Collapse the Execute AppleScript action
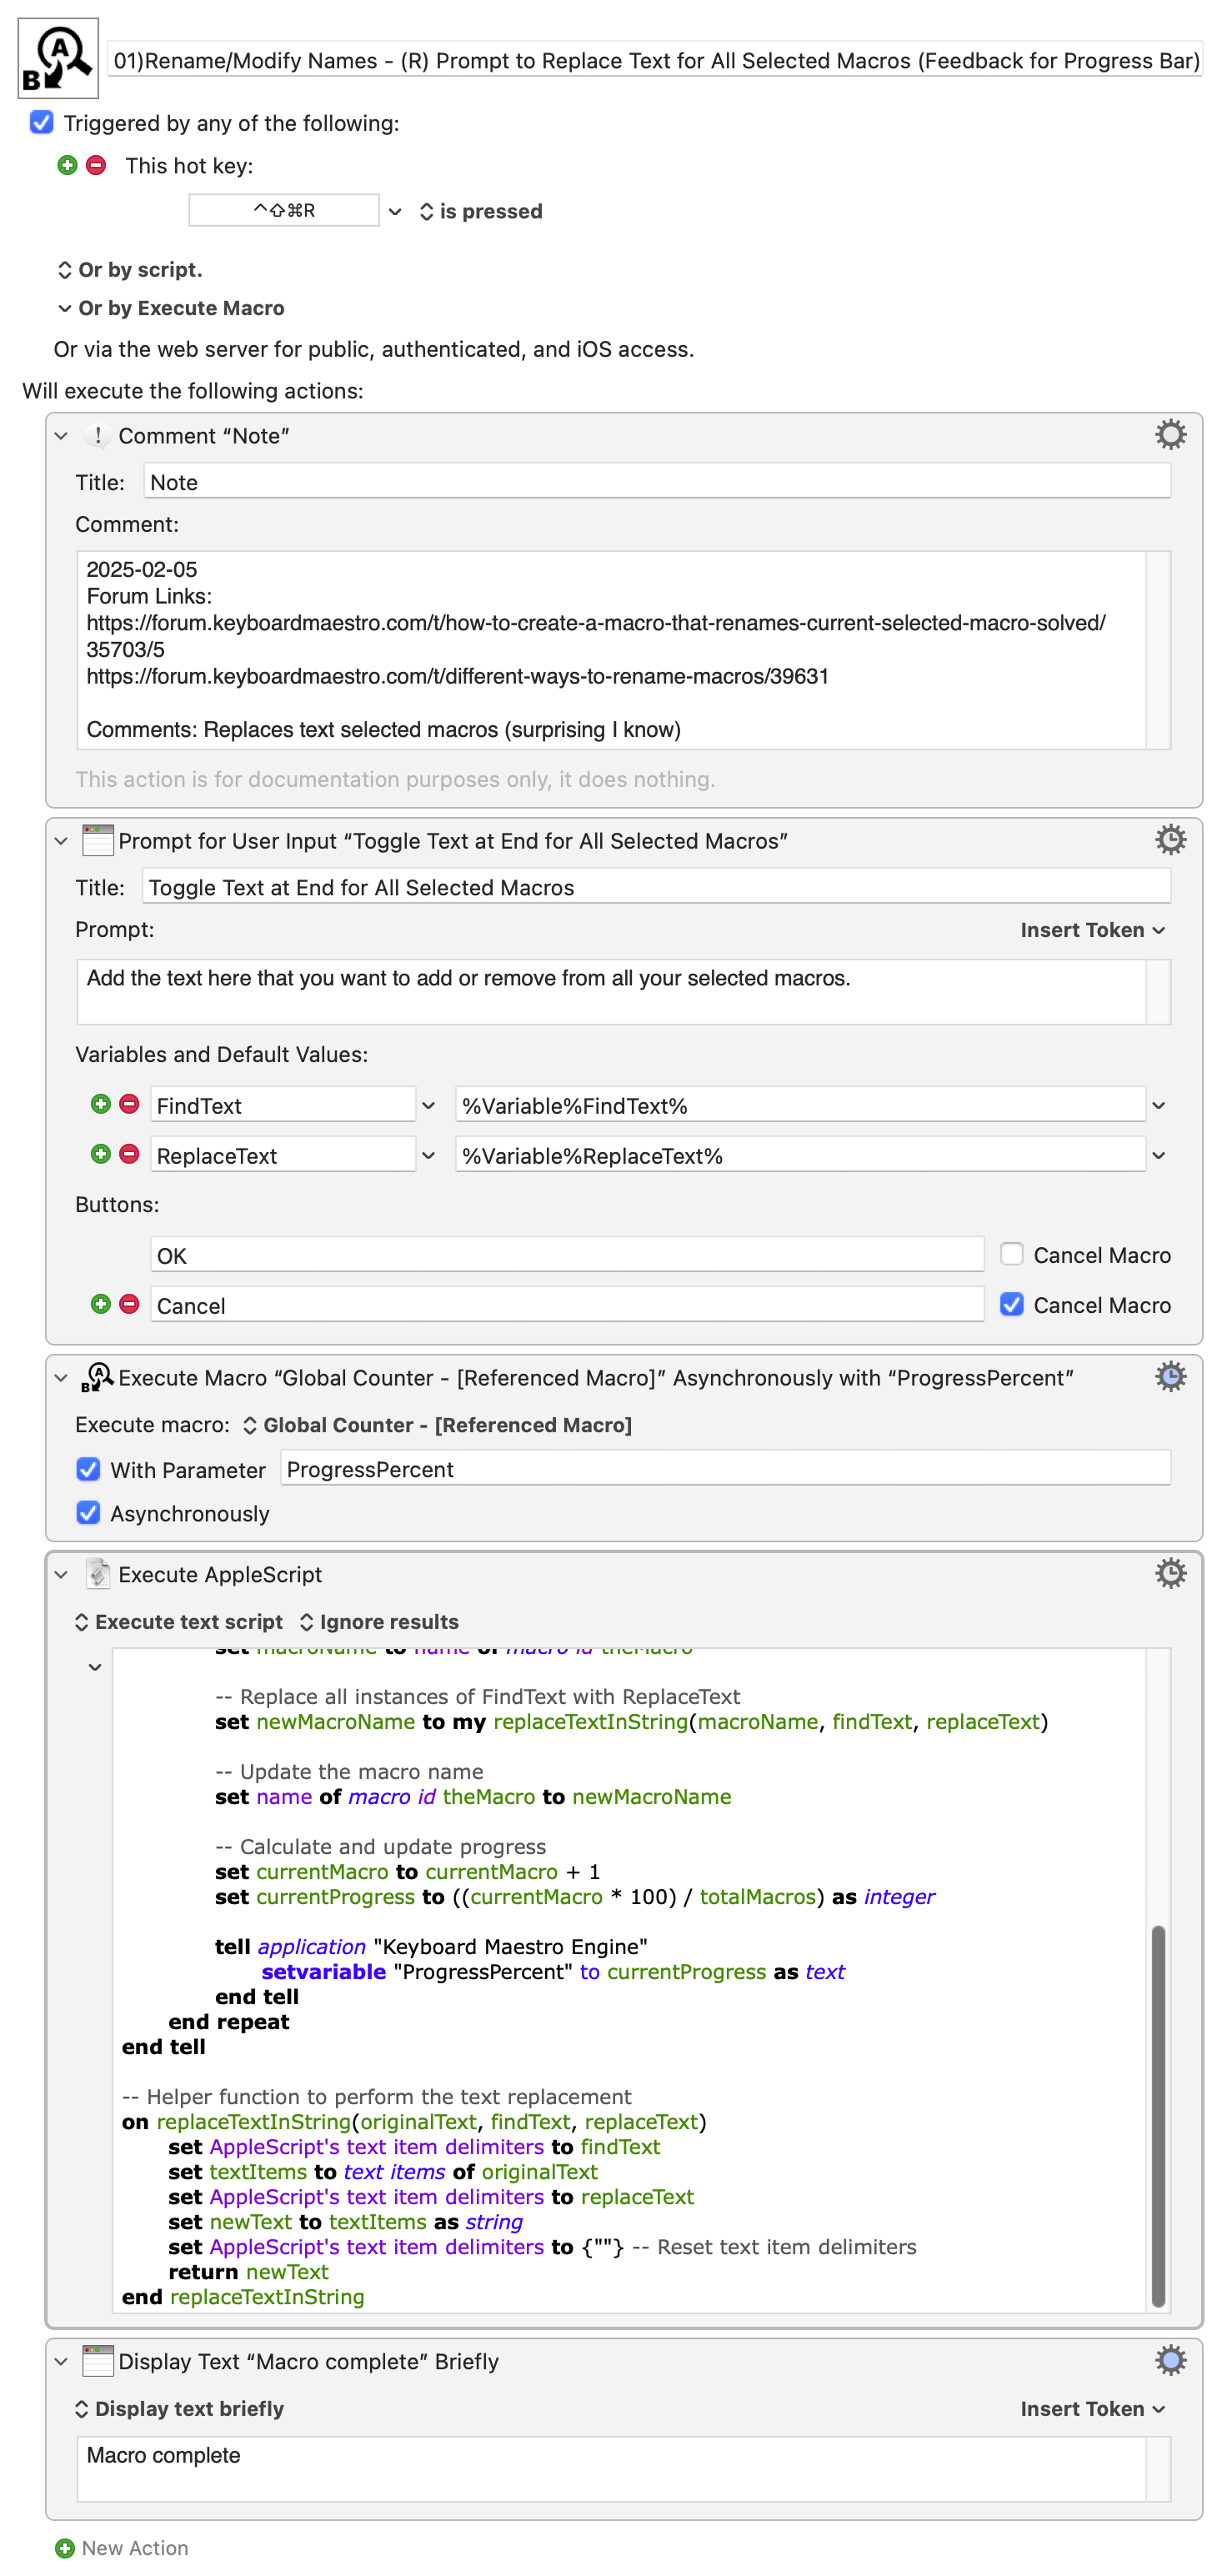 [x=61, y=1574]
